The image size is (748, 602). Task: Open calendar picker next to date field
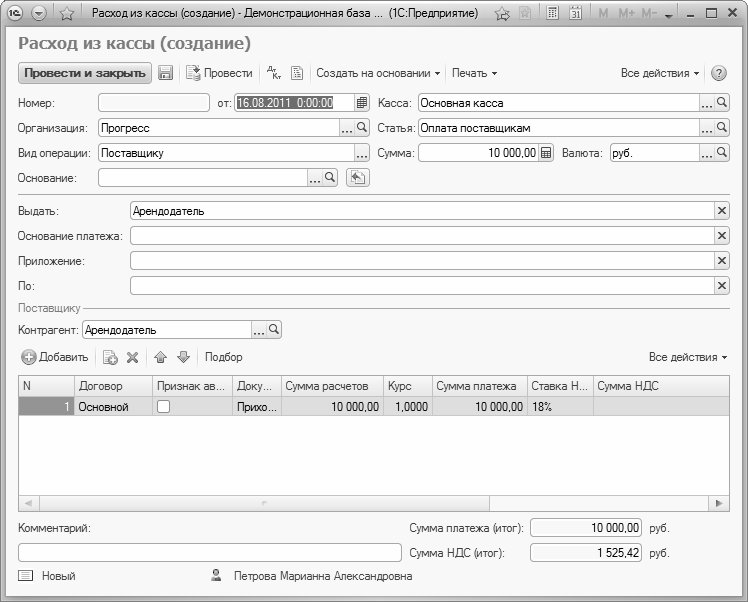[362, 102]
